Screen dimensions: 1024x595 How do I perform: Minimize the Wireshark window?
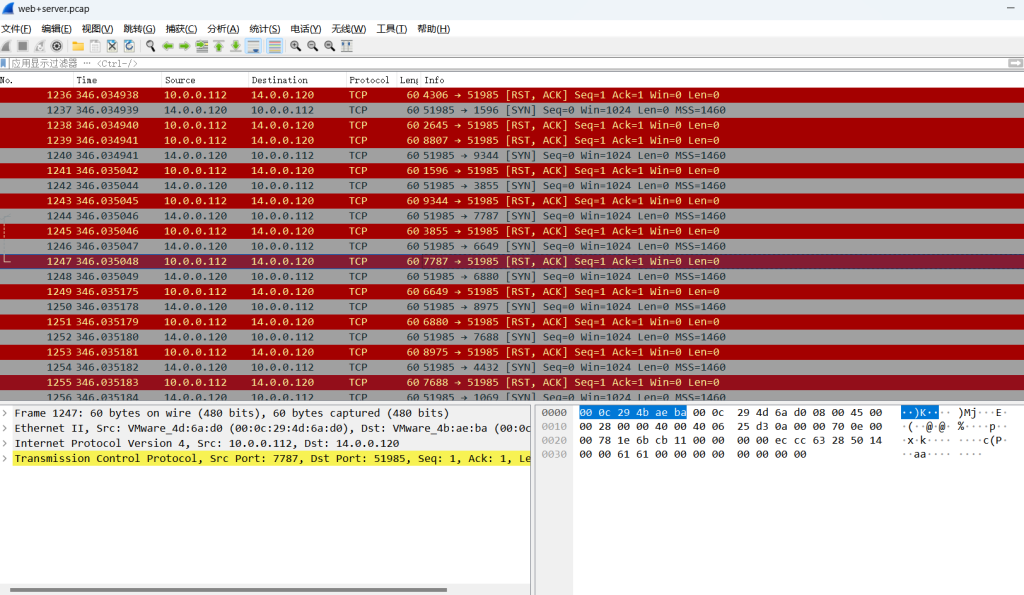tap(1010, 8)
